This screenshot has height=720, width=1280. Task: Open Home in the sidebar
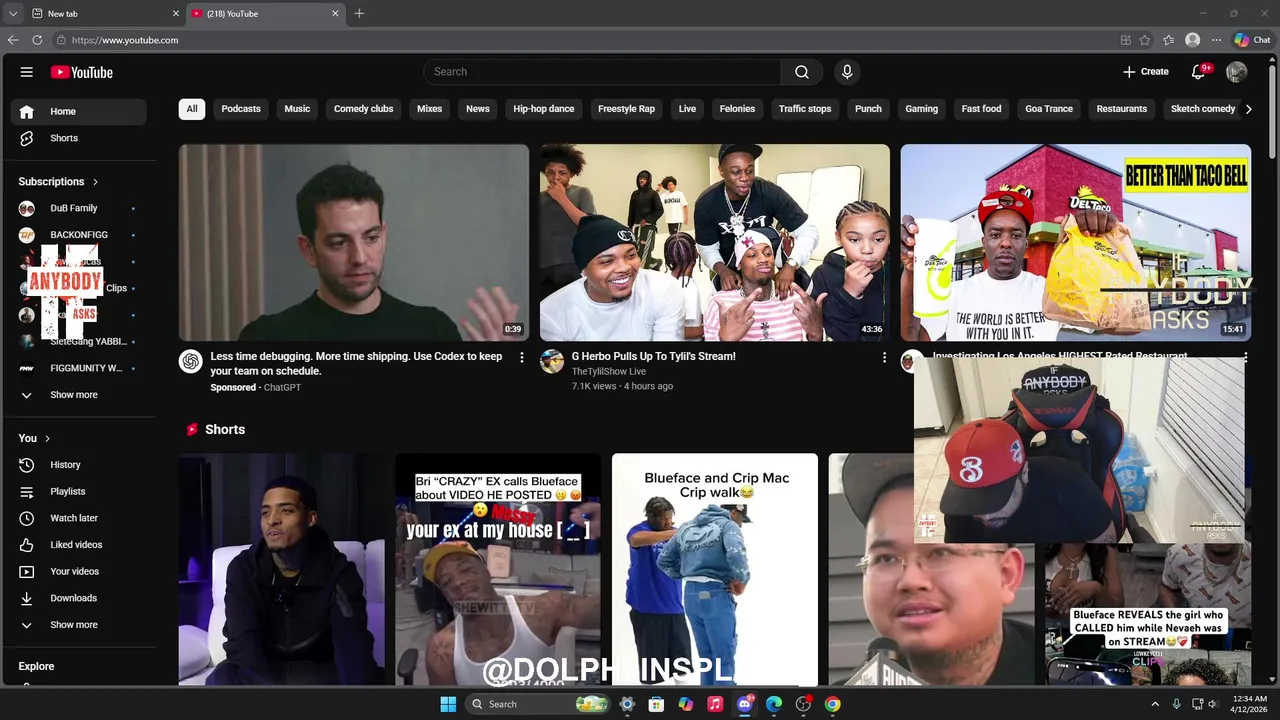tap(79, 112)
